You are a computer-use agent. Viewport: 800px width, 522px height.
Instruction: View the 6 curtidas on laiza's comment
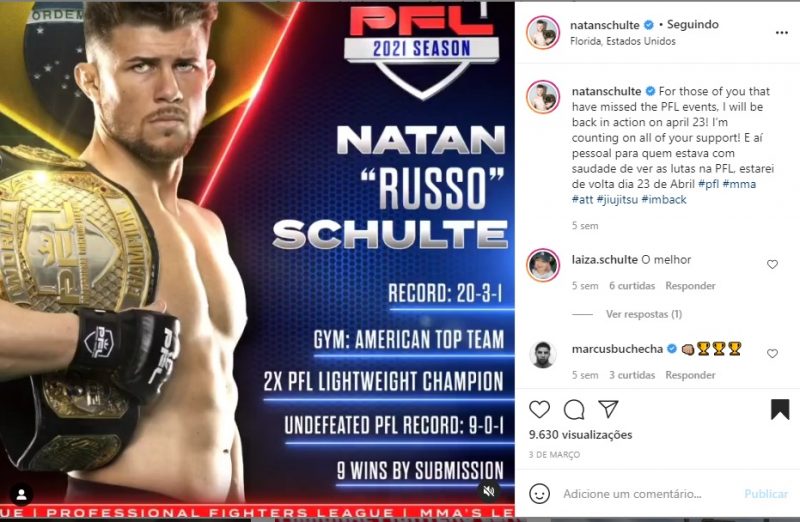tap(632, 286)
